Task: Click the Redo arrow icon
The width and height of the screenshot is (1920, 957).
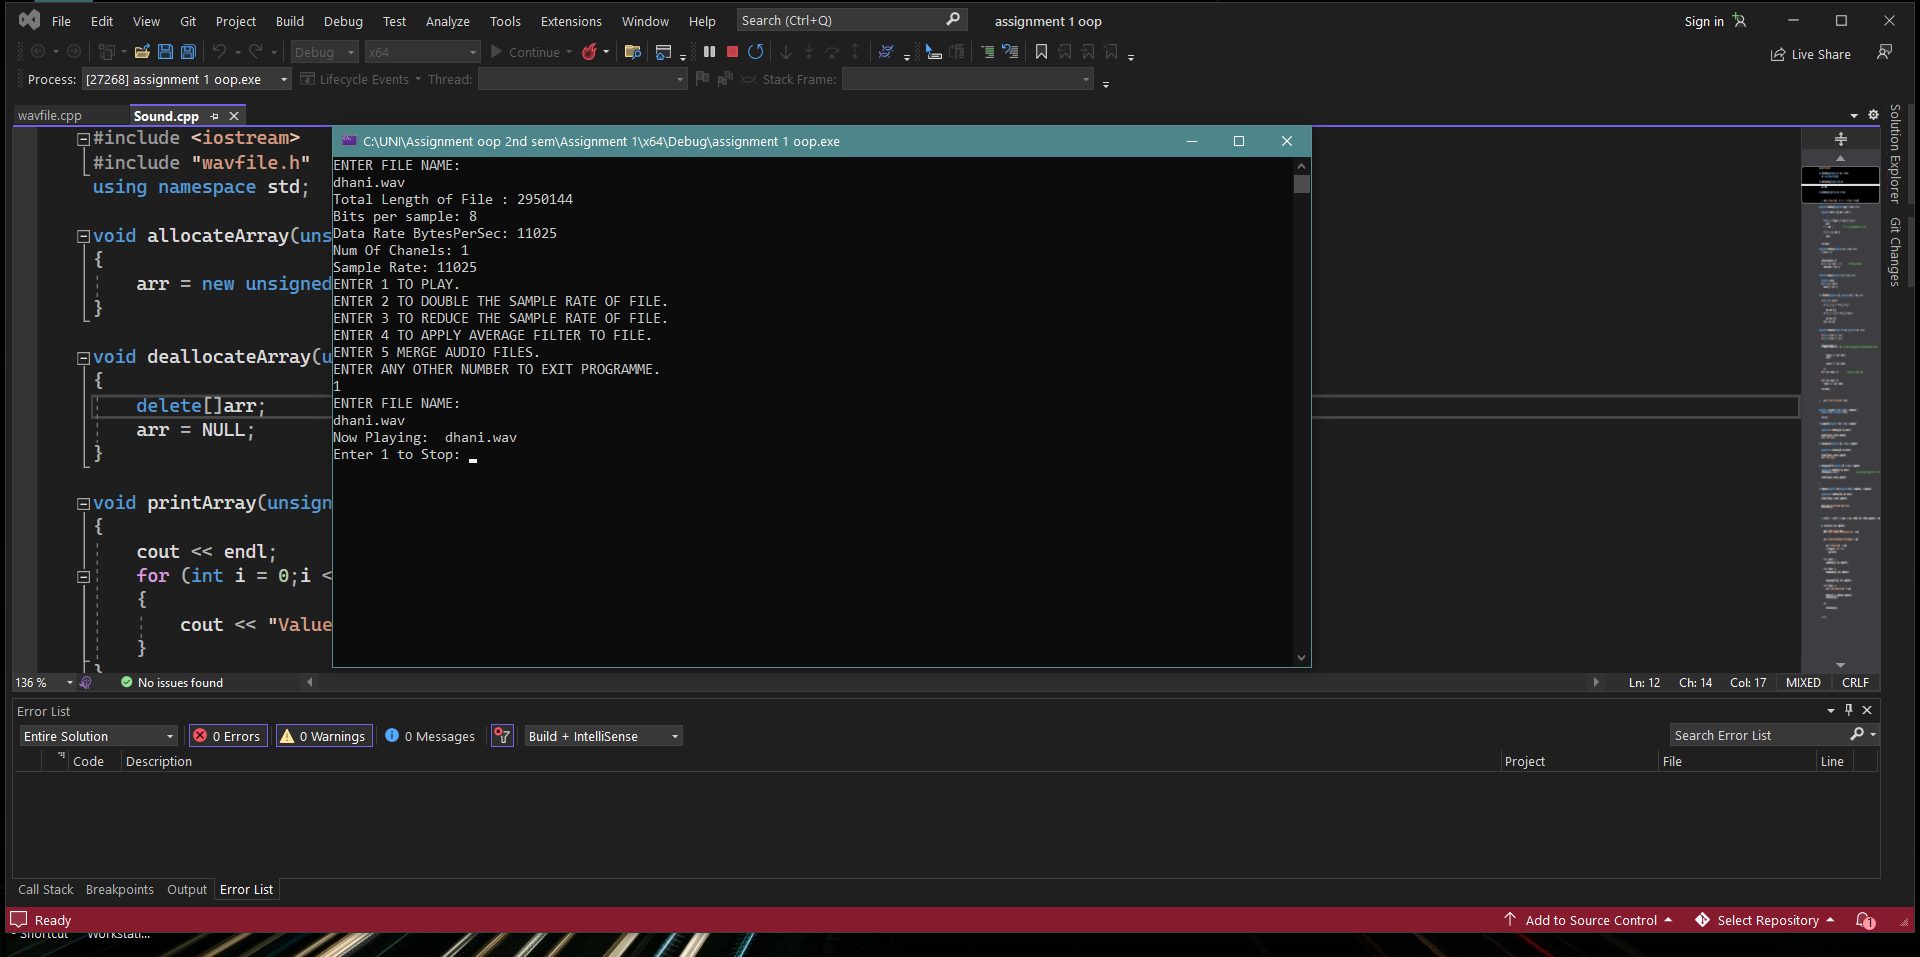Action: pos(256,52)
